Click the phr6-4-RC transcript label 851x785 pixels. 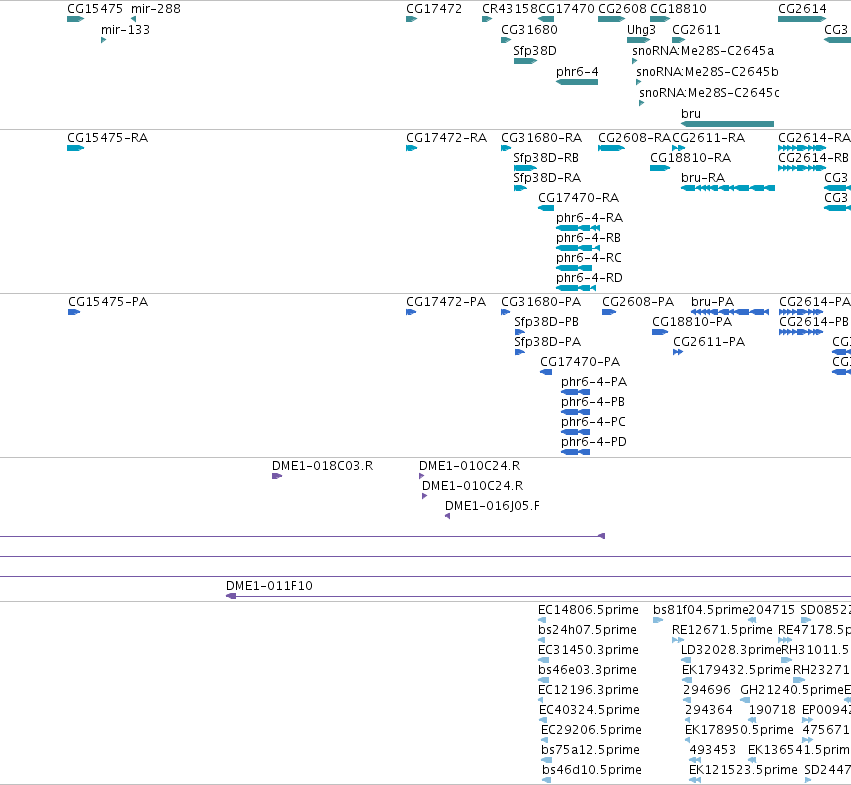coord(589,258)
